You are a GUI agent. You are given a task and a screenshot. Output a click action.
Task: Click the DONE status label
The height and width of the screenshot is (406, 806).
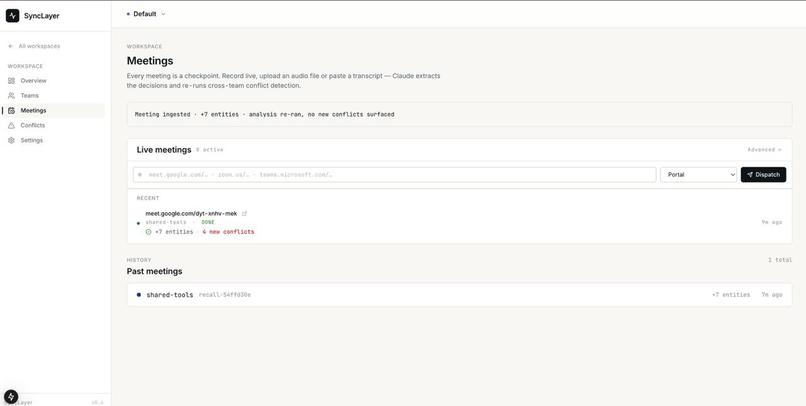[208, 223]
